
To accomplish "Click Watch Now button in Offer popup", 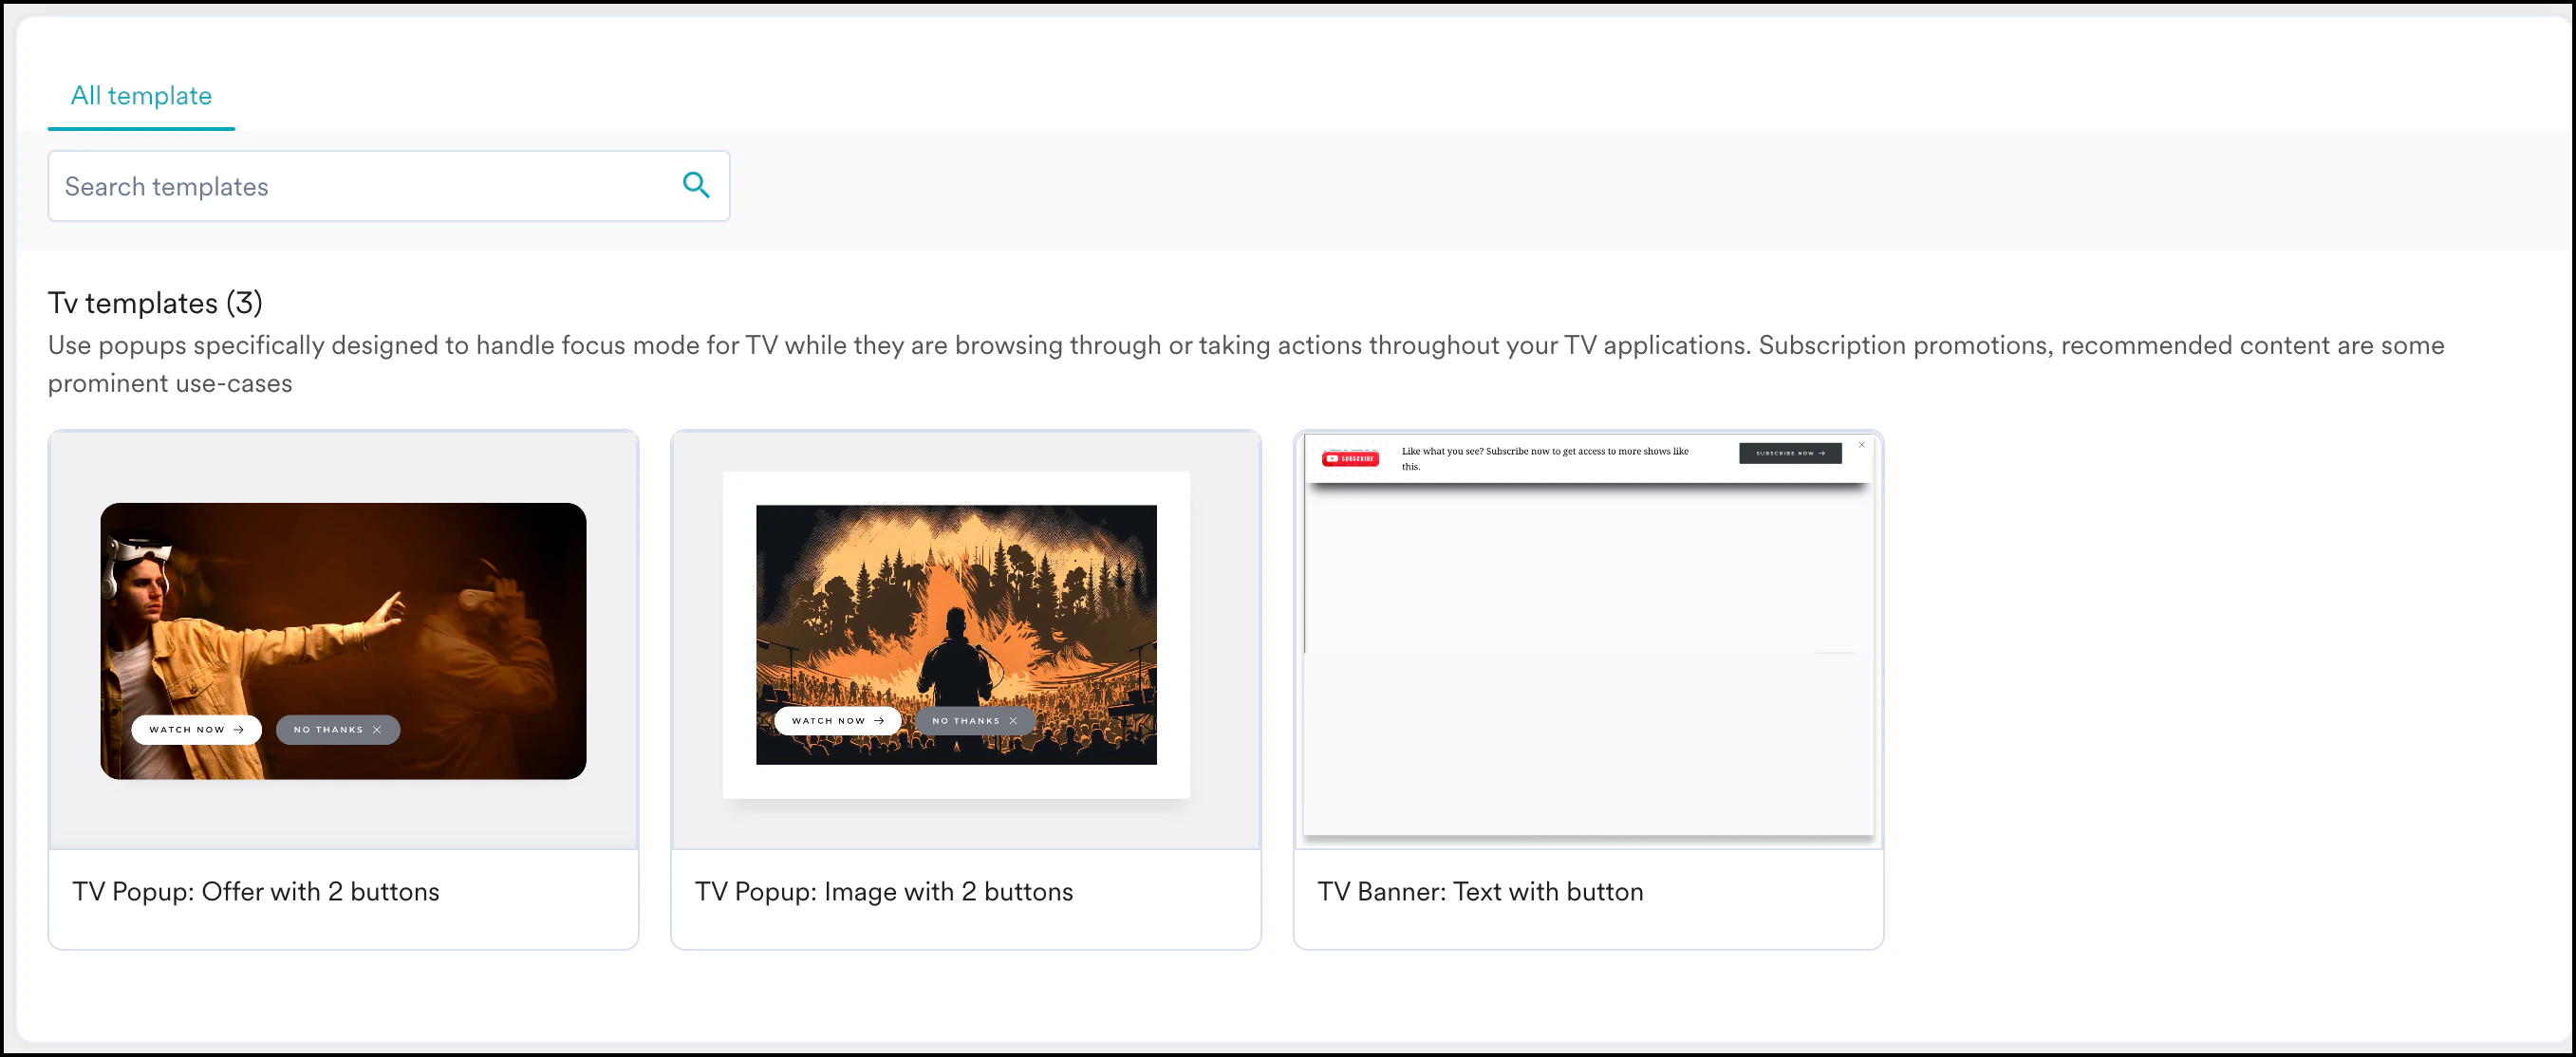I will pyautogui.click(x=196, y=730).
